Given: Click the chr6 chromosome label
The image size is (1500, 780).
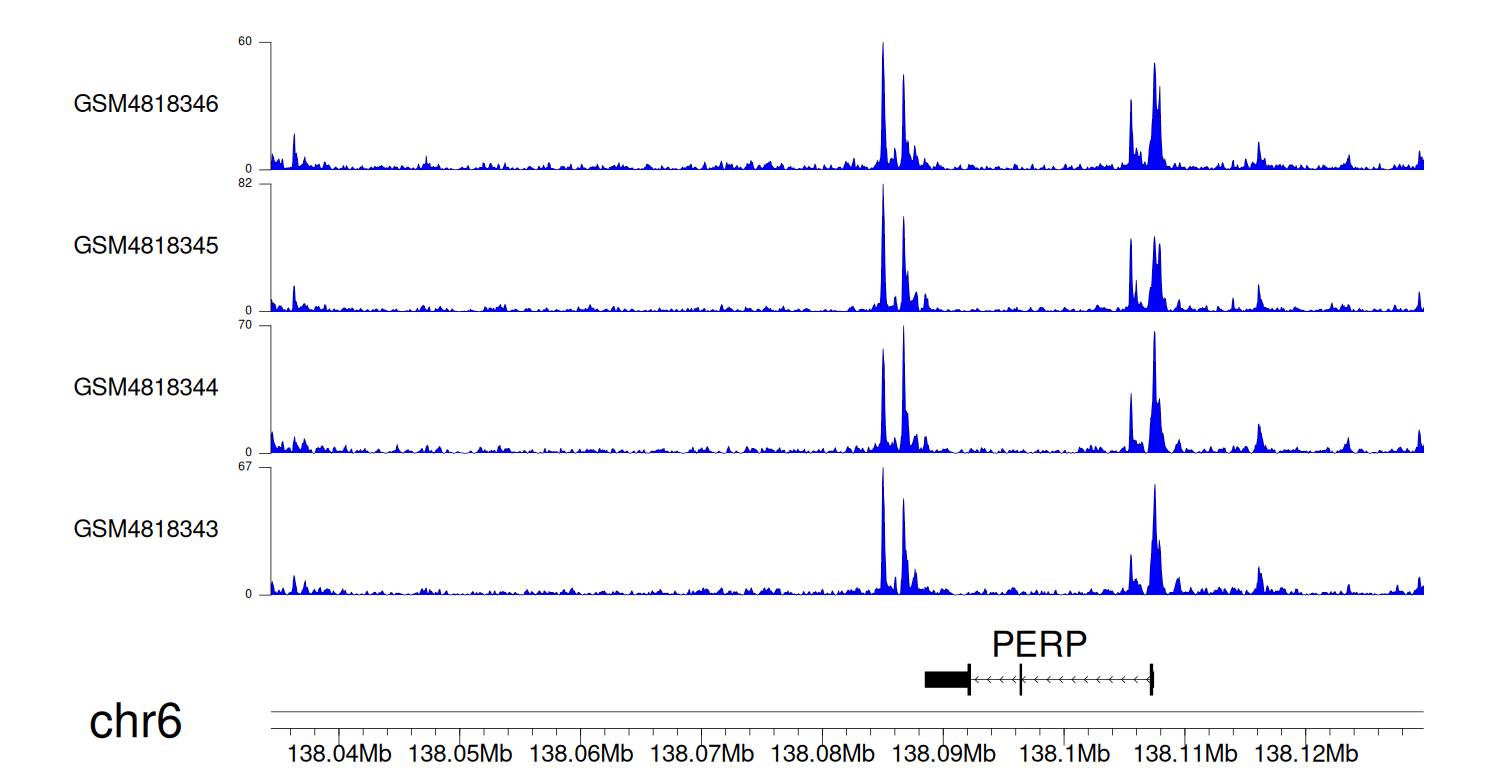Looking at the screenshot, I should pyautogui.click(x=136, y=721).
